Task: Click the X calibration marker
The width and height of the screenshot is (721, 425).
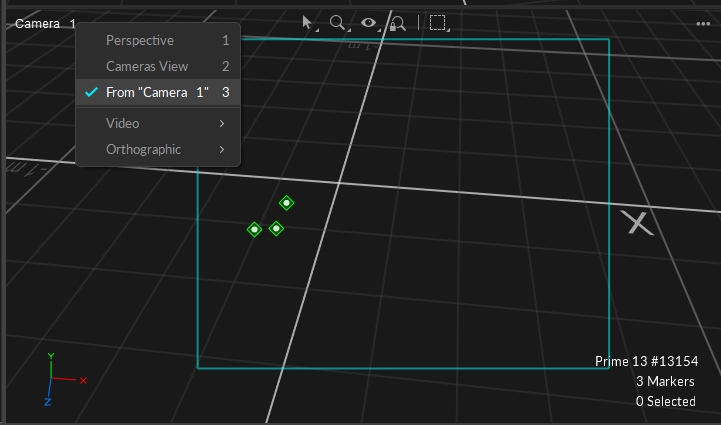Action: pos(639,223)
